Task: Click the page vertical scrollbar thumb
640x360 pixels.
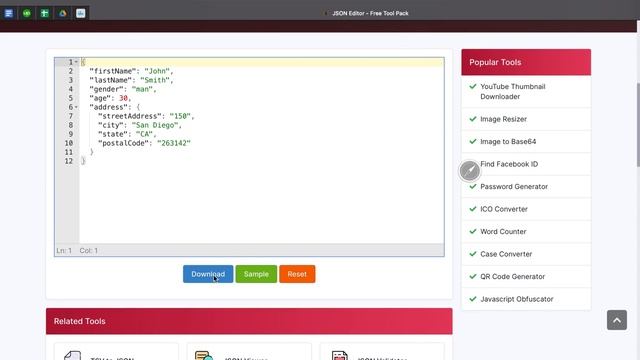Action: coord(638,124)
